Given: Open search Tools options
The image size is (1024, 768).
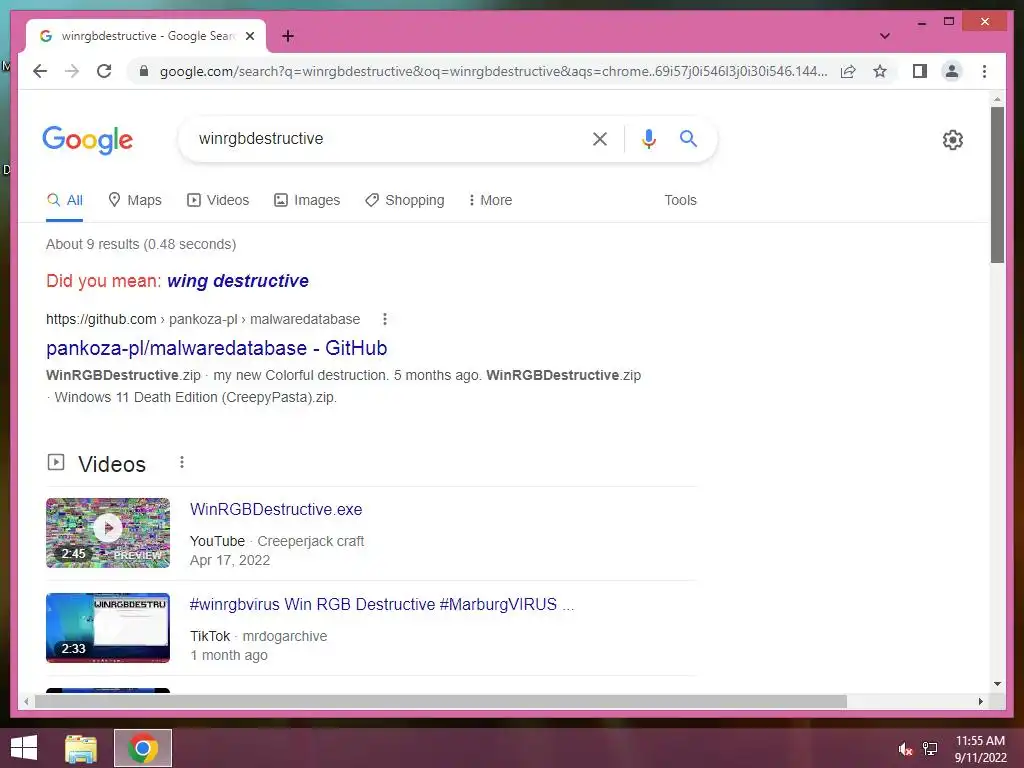Looking at the screenshot, I should [x=680, y=200].
